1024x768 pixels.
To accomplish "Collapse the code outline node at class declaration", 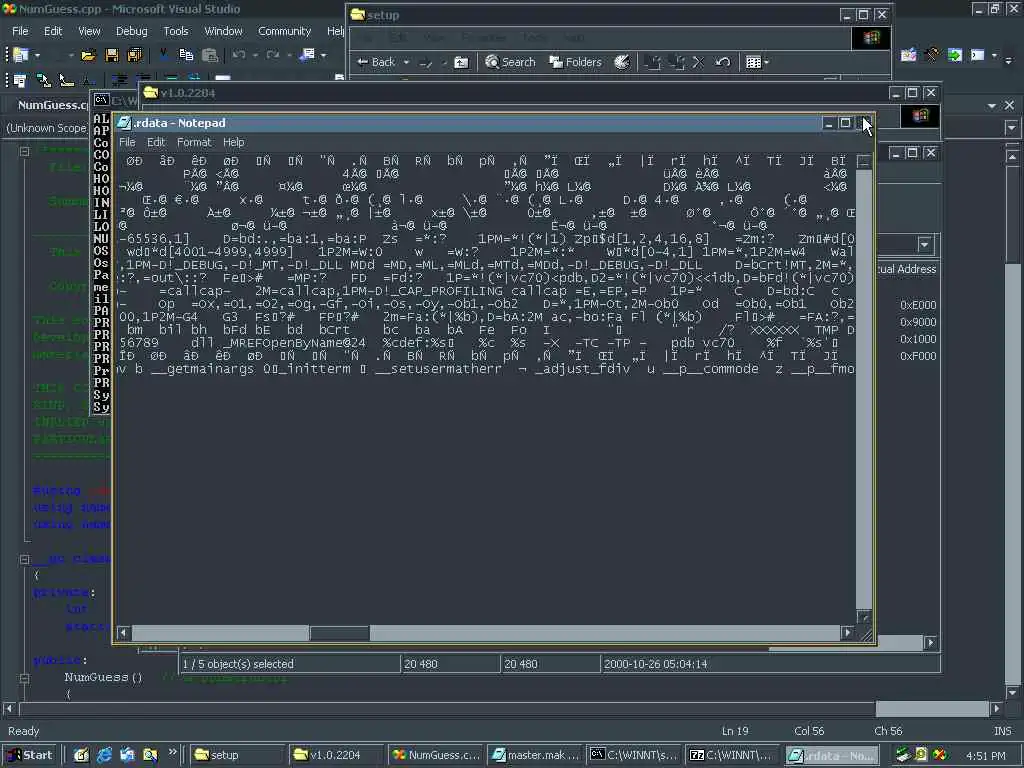I will tap(24, 560).
